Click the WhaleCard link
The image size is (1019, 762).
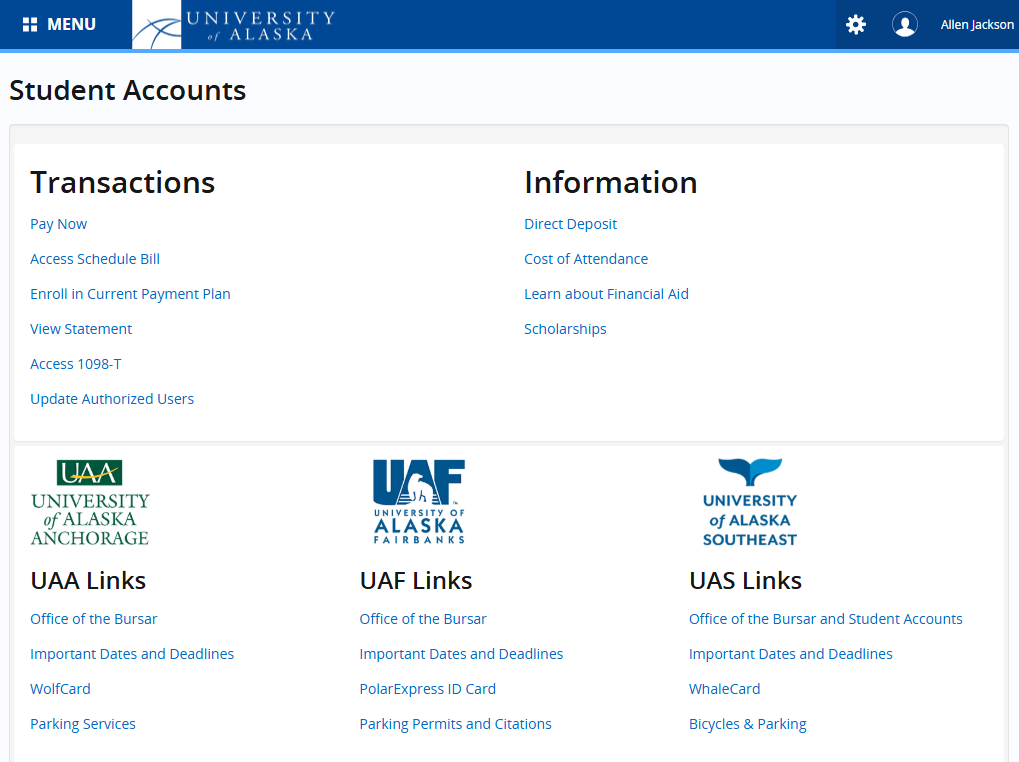tap(725, 689)
